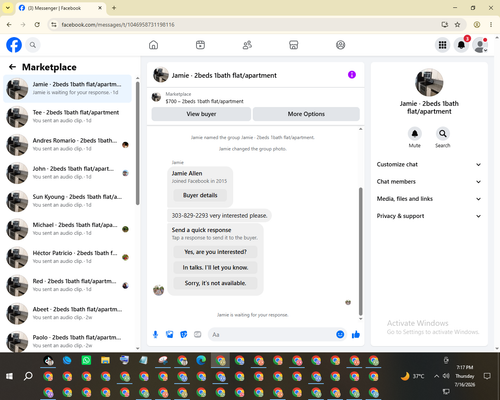View site information icon in address bar
Viewport: 500px width, 400px height.
pos(54,25)
